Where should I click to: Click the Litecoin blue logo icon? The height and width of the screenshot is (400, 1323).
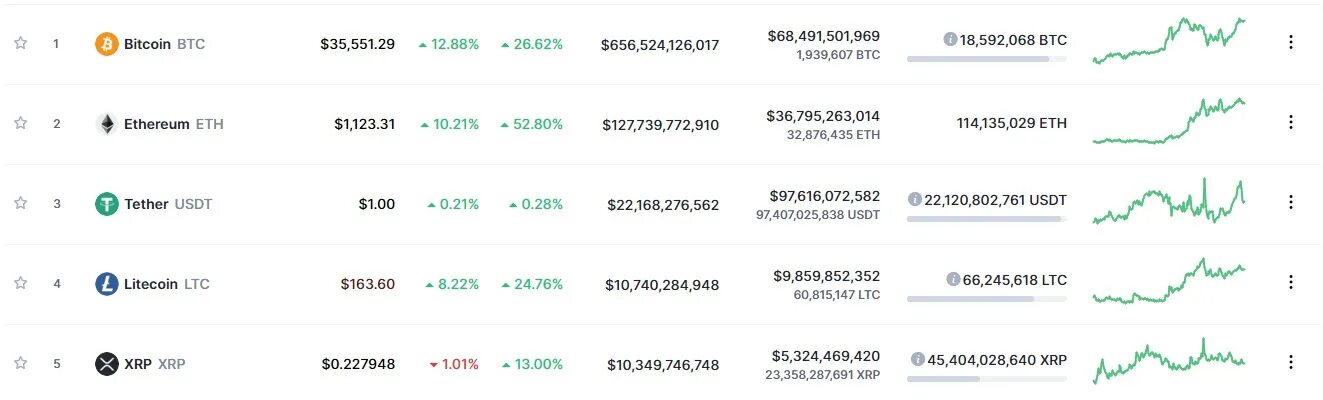[x=106, y=284]
